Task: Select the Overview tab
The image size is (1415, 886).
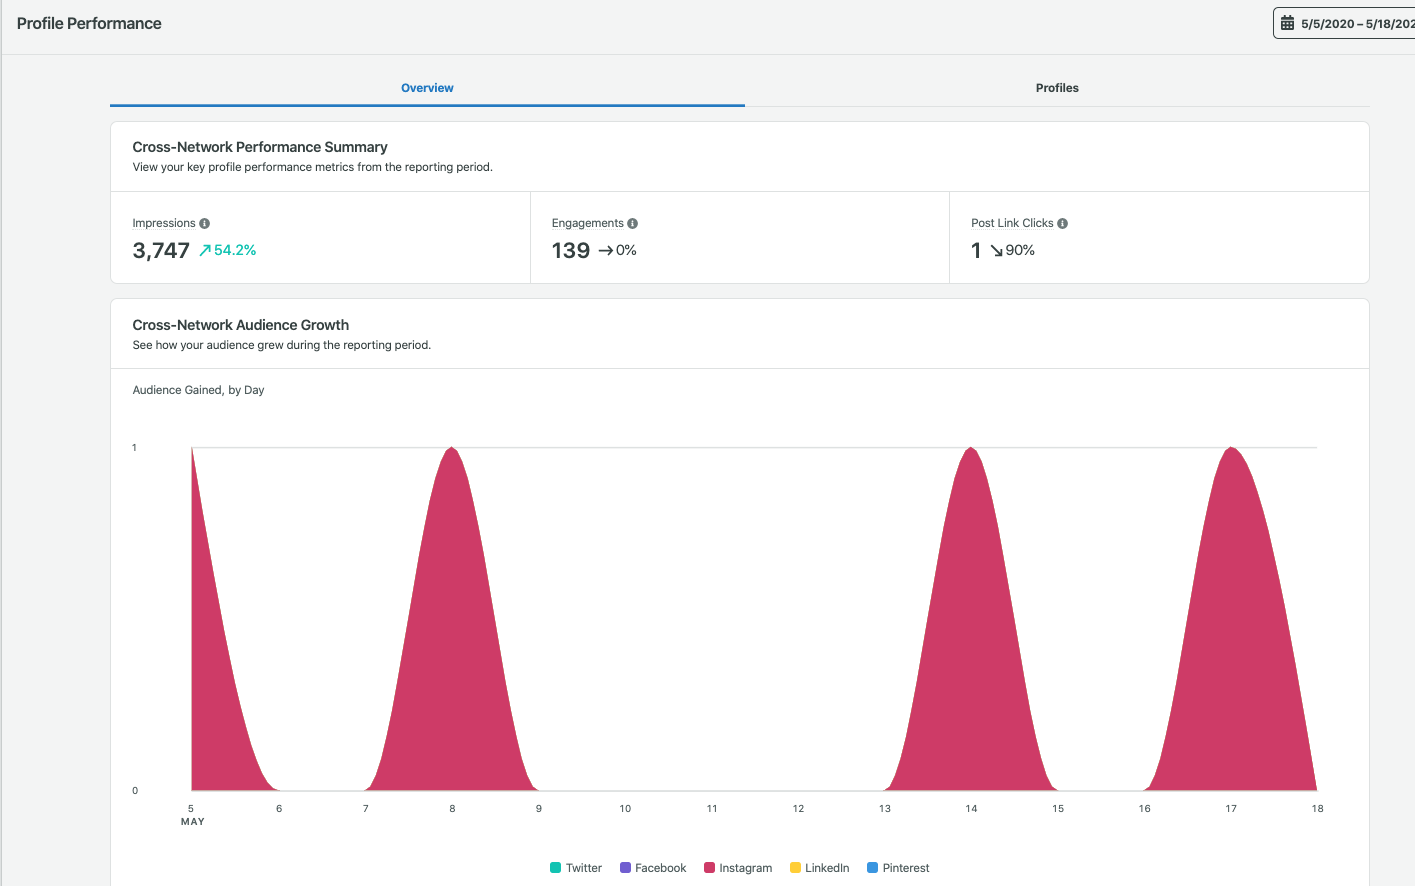Action: coord(427,88)
